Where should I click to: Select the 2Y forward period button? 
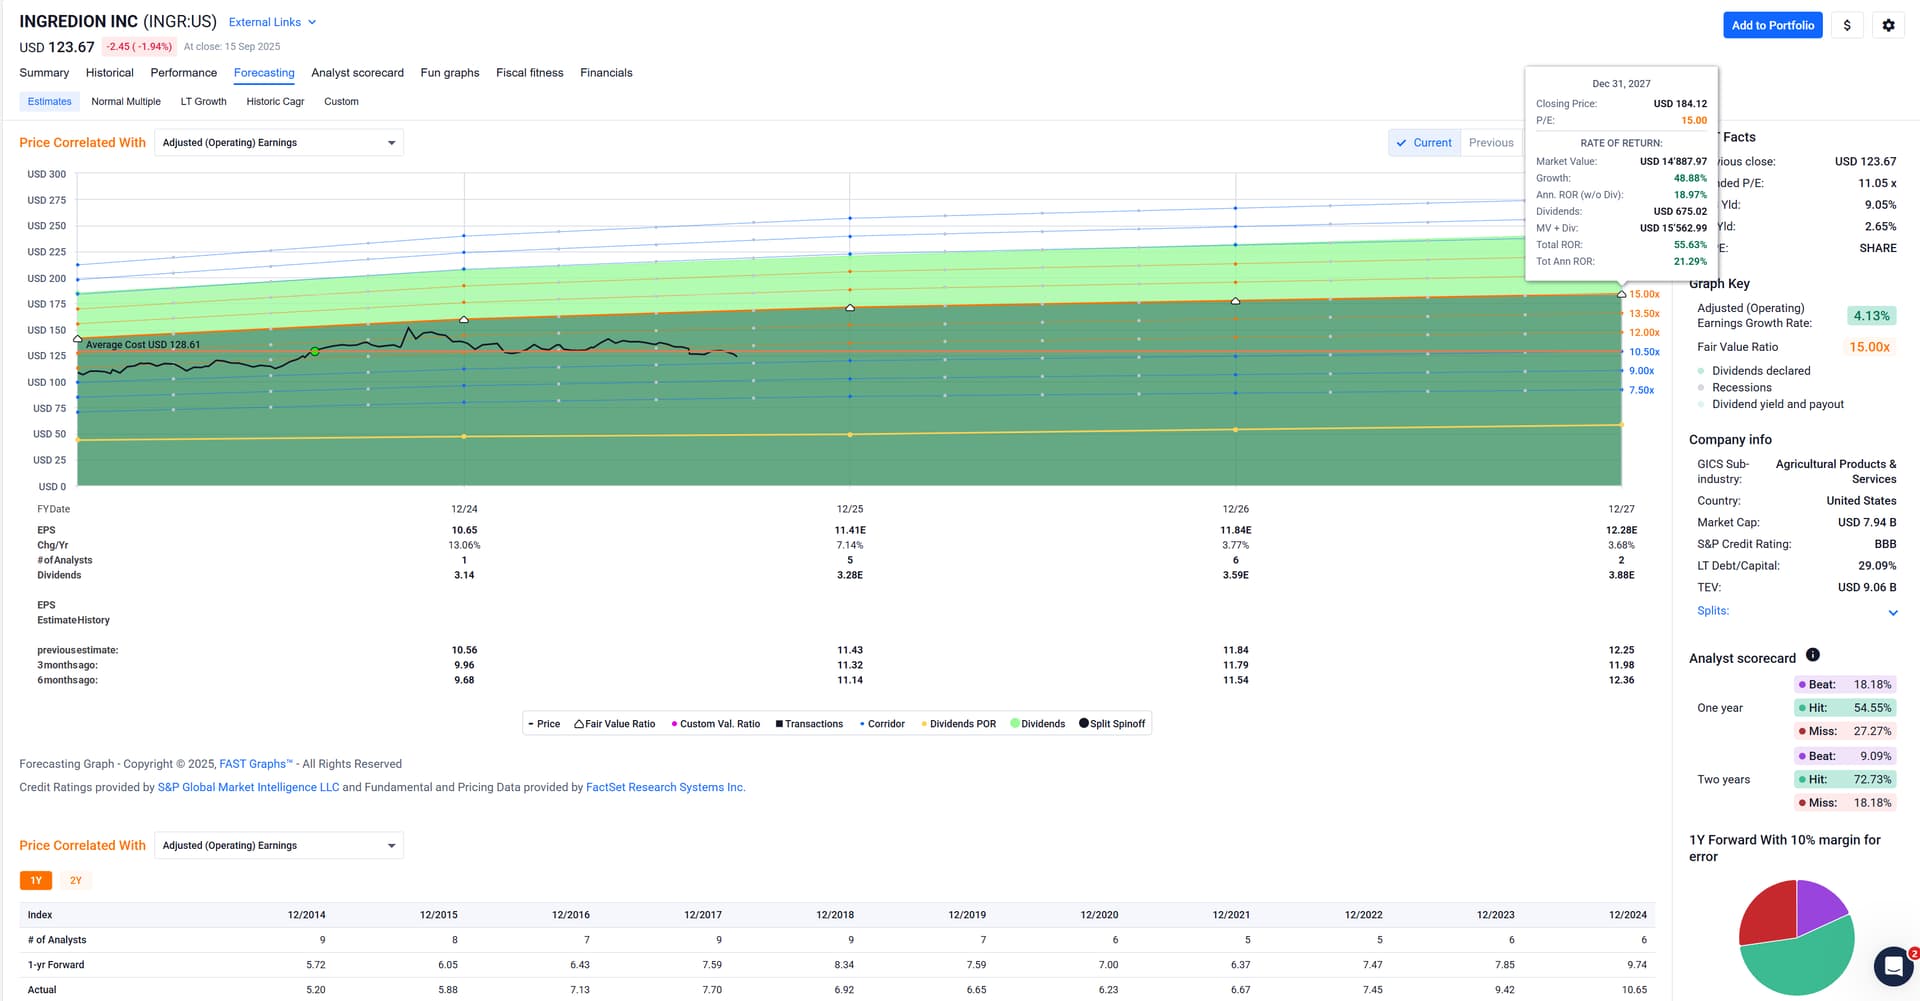click(76, 881)
